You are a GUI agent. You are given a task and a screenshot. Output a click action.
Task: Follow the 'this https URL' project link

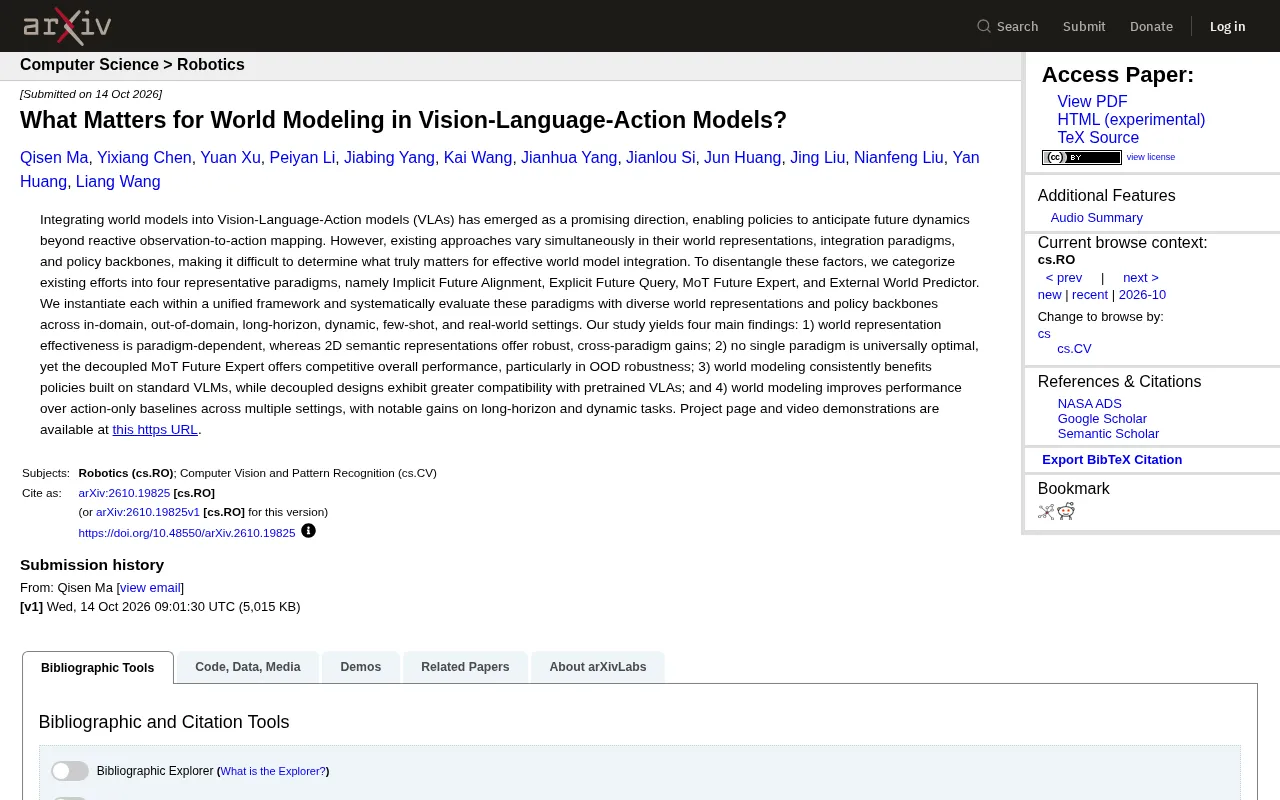pyautogui.click(x=155, y=430)
